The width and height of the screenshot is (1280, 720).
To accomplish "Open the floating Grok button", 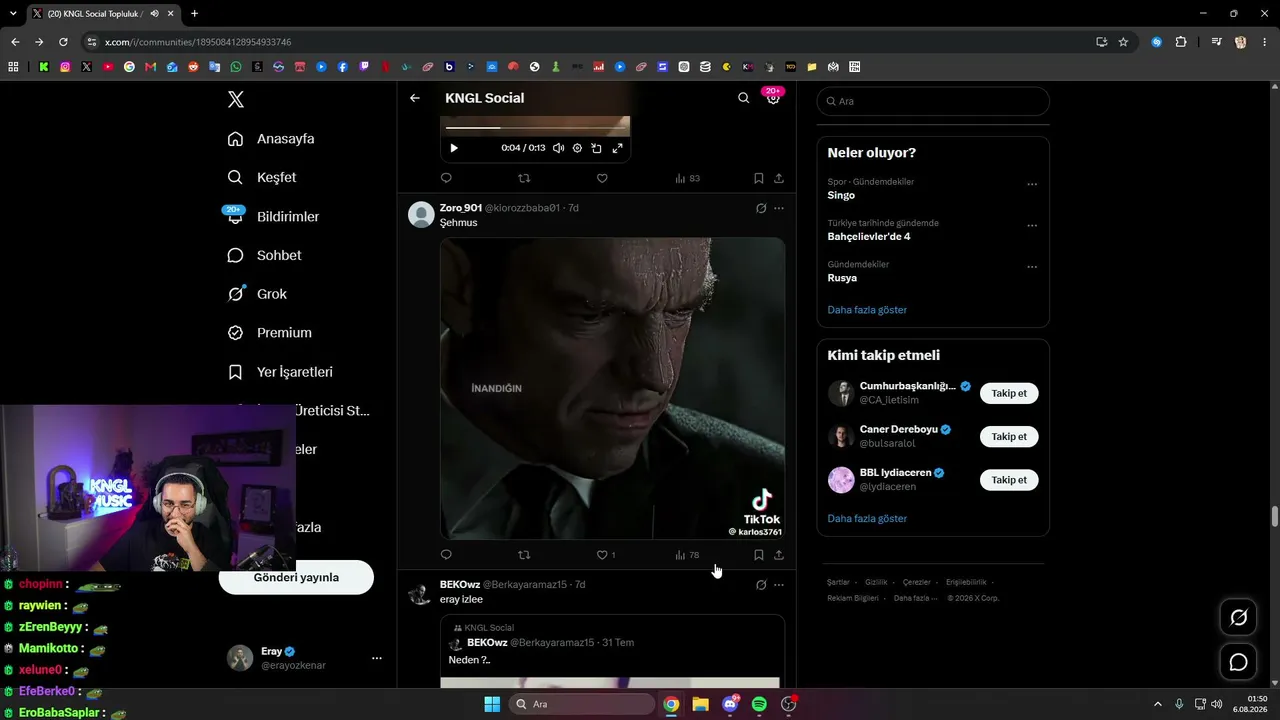I will pos(1238,618).
